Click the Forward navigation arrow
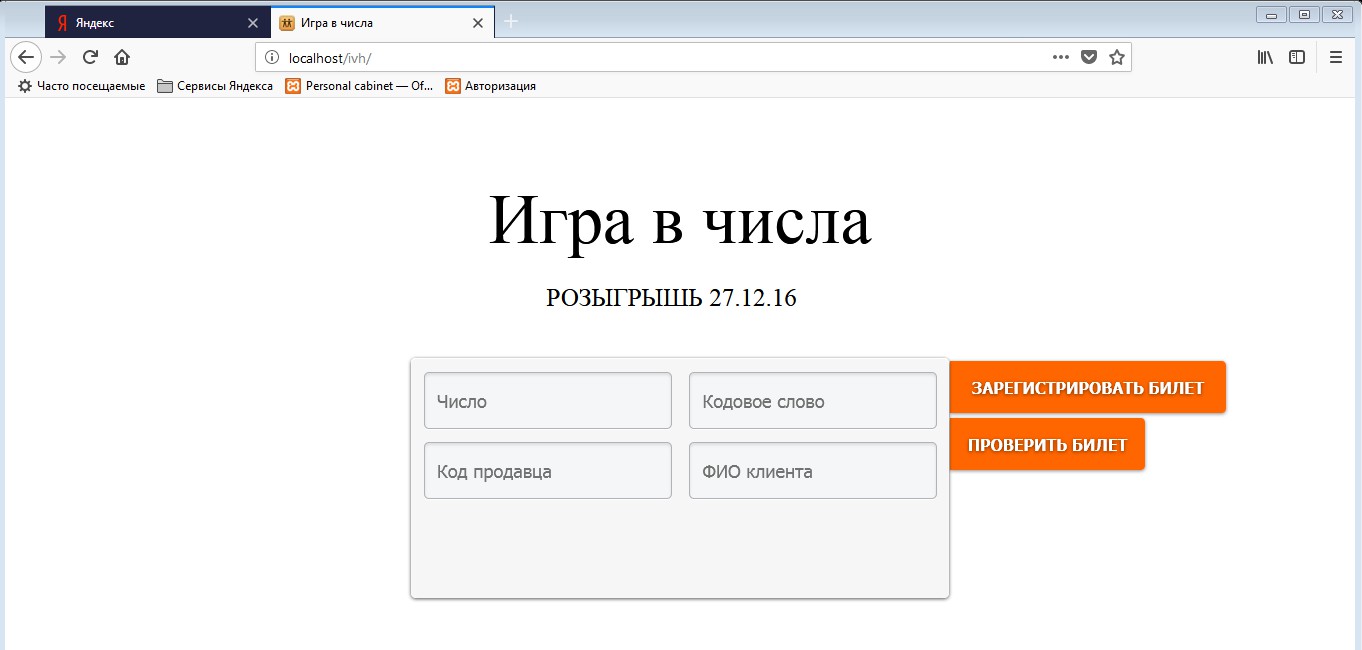This screenshot has width=1362, height=650. point(58,57)
